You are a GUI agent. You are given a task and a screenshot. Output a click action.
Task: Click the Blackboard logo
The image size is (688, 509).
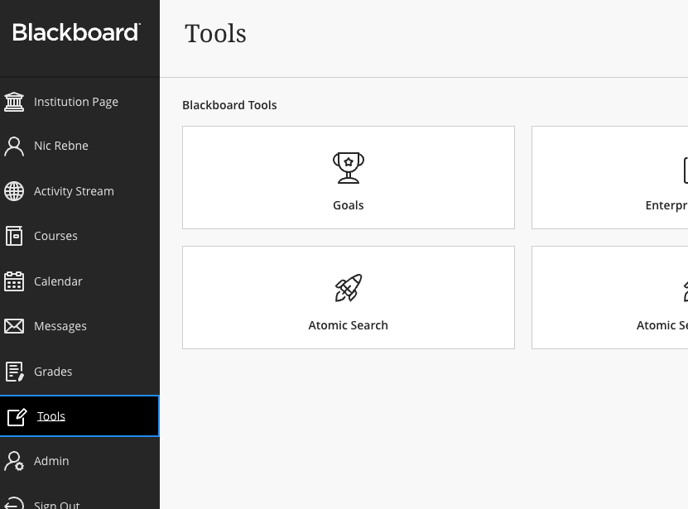pos(76,32)
